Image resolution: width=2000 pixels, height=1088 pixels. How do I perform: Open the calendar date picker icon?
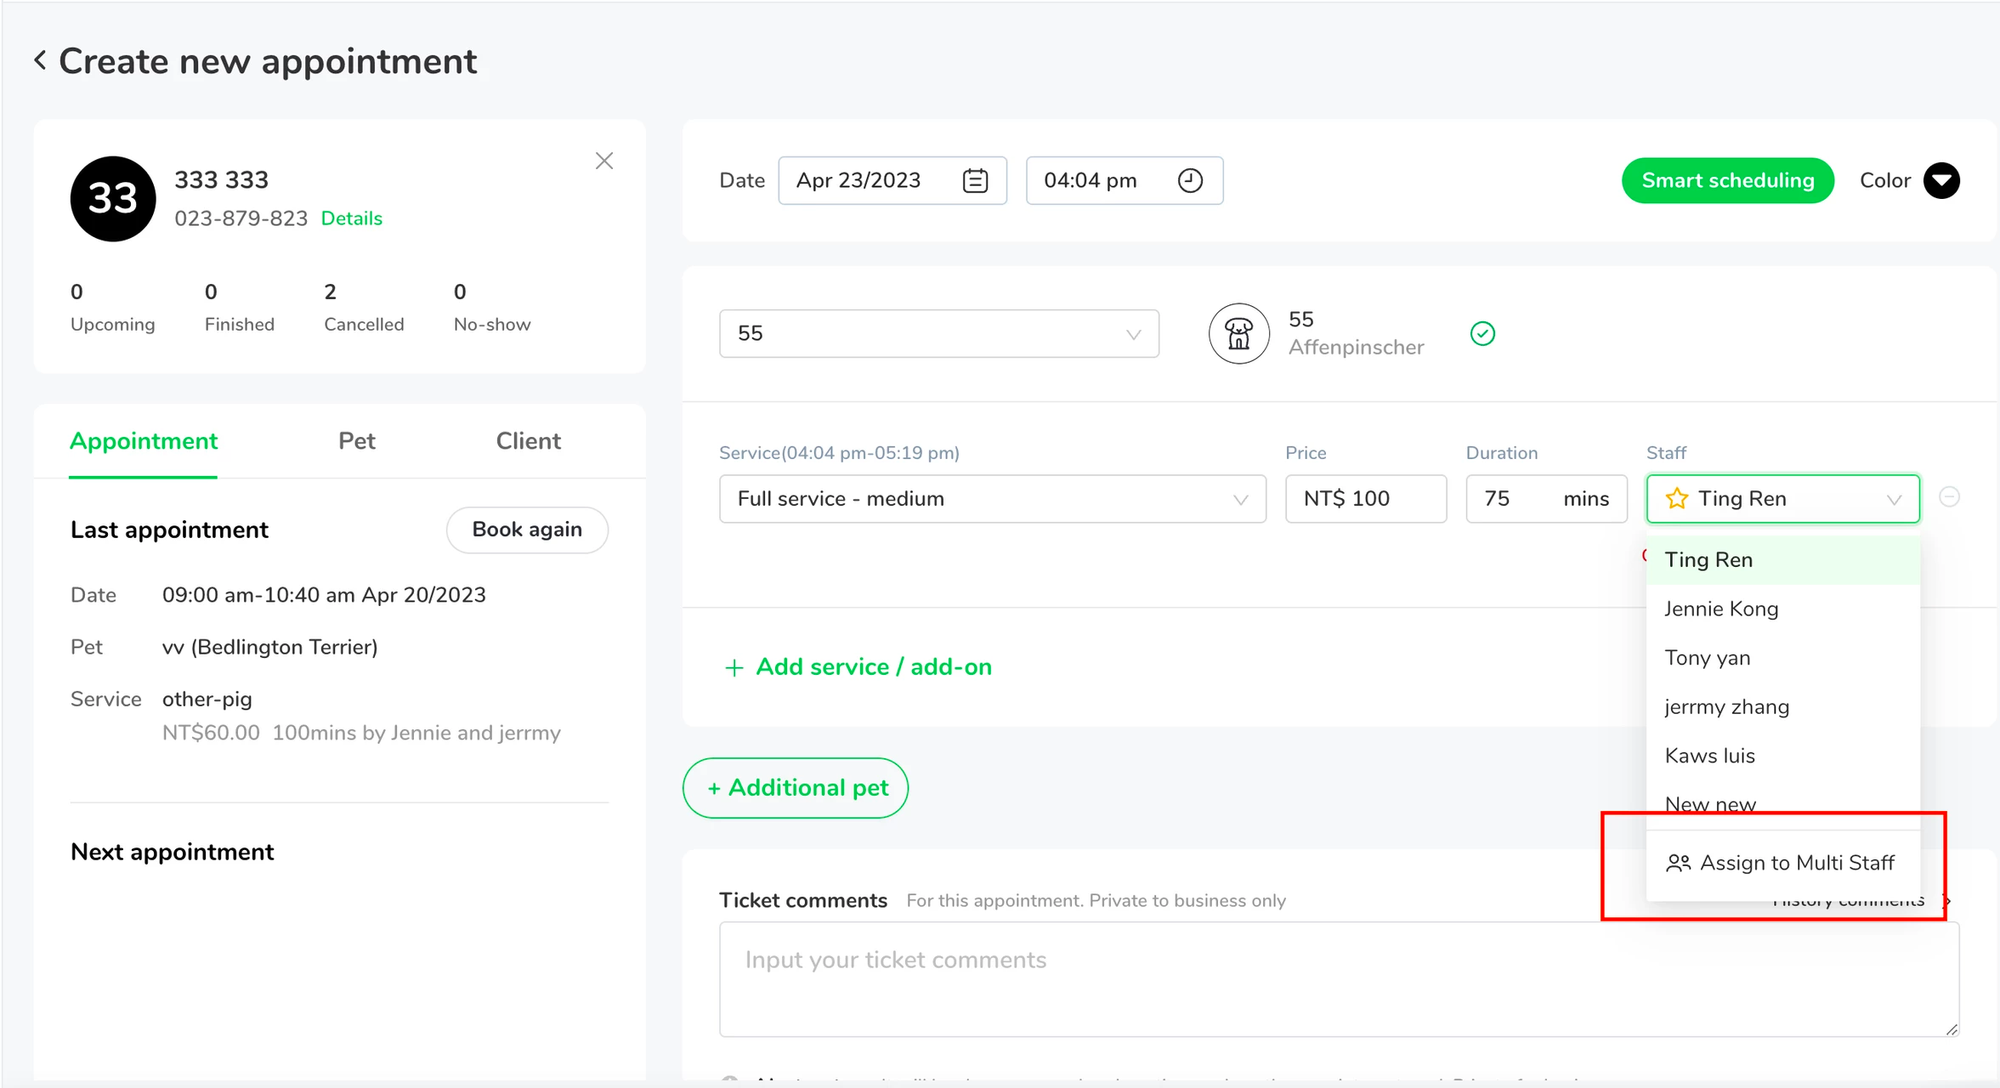pyautogui.click(x=975, y=180)
